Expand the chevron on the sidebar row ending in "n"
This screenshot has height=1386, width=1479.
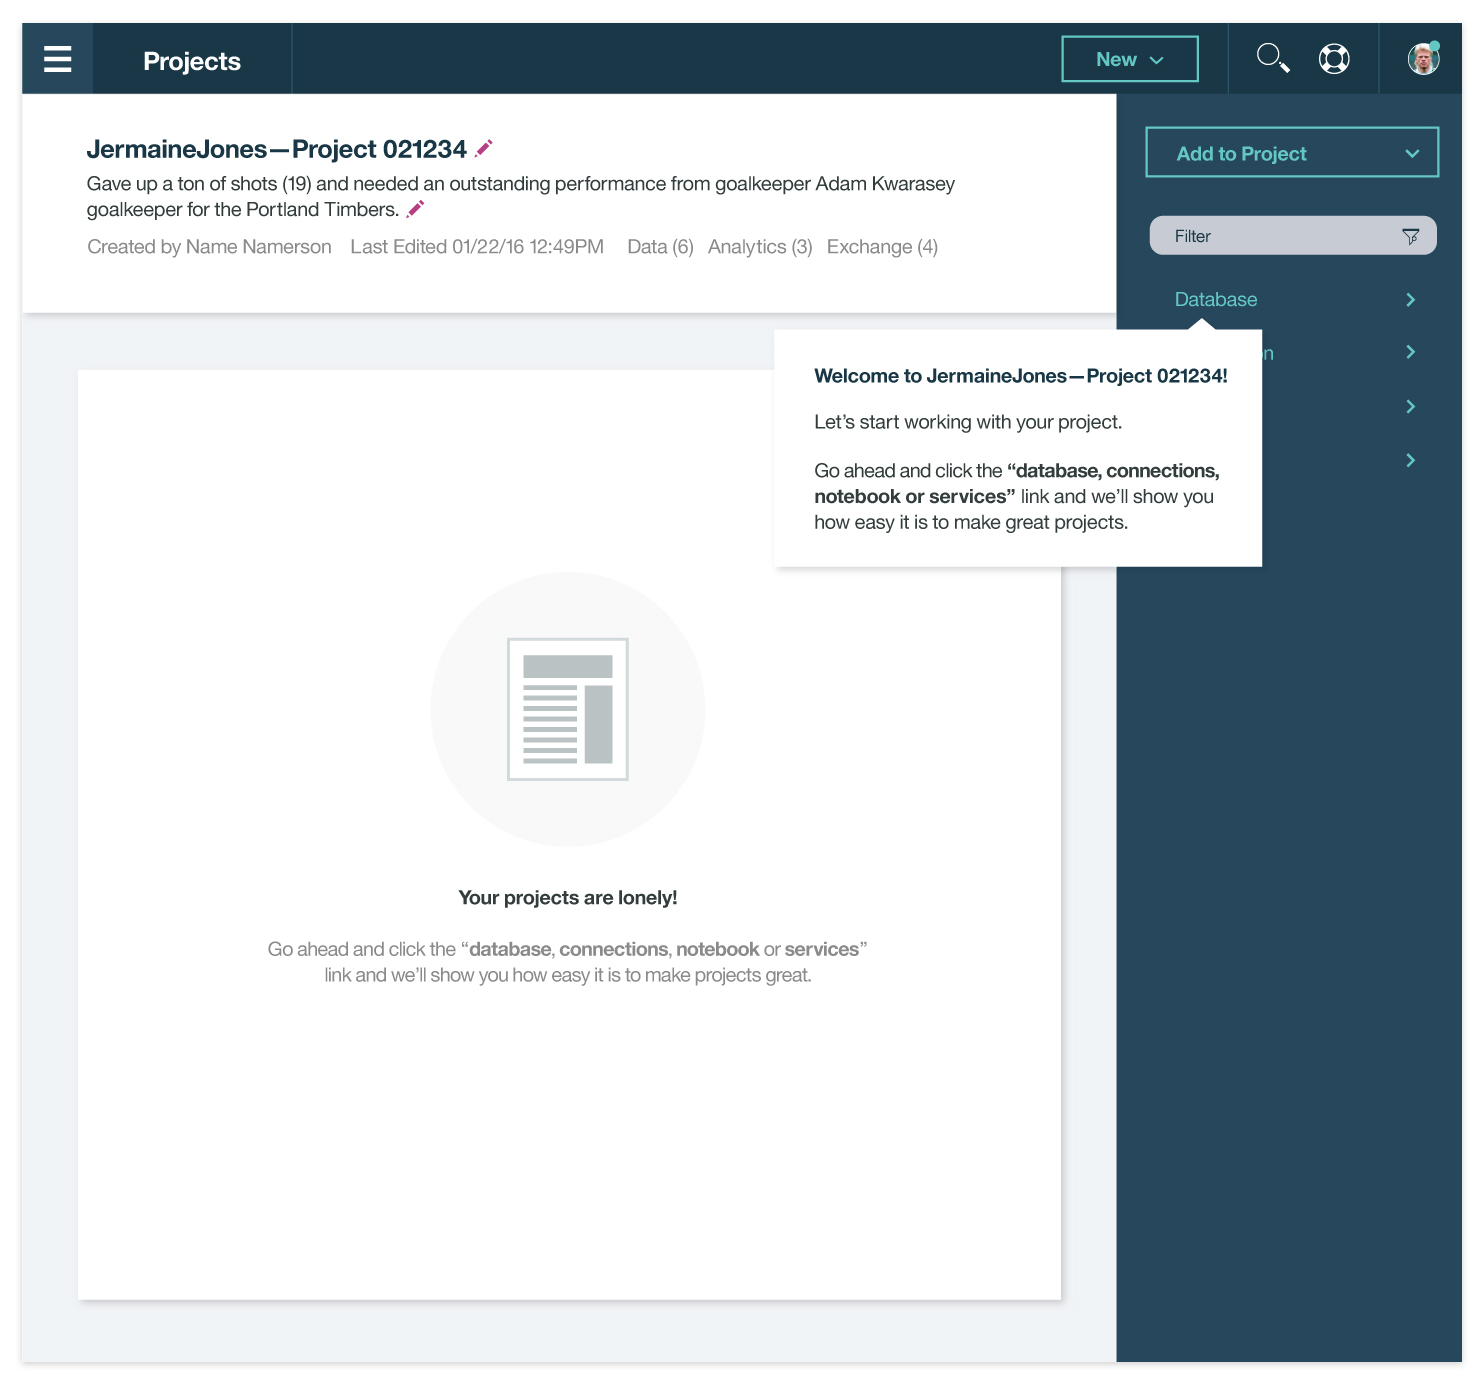(x=1411, y=352)
